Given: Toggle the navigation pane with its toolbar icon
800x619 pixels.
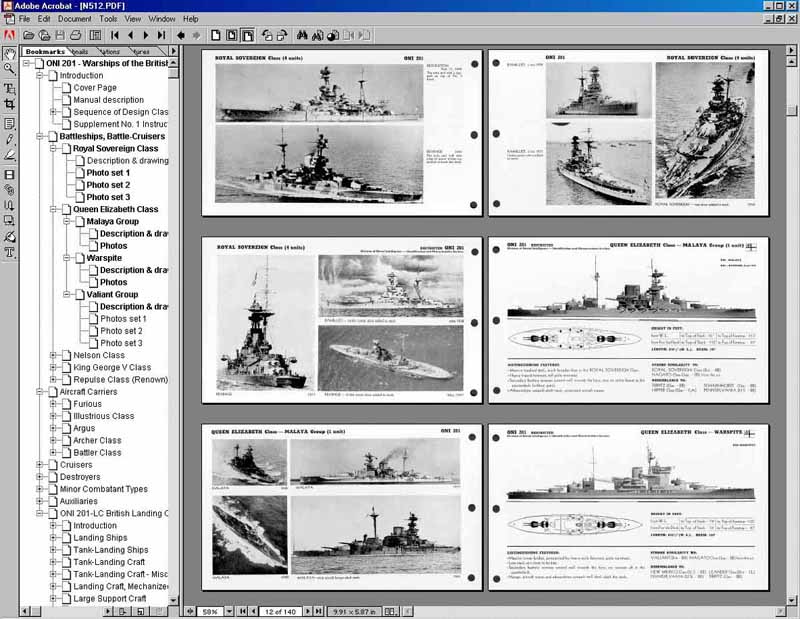Looking at the screenshot, I should pyautogui.click(x=95, y=35).
